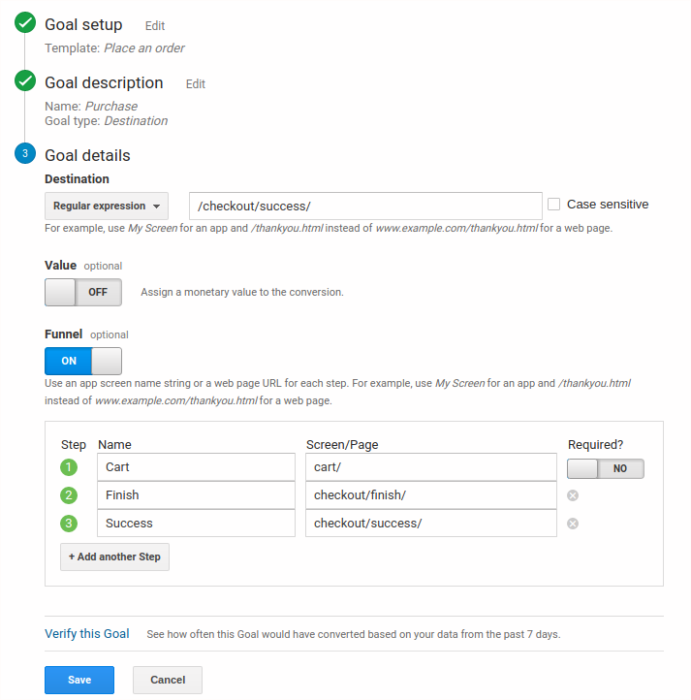Edit the Goal description section

195,84
